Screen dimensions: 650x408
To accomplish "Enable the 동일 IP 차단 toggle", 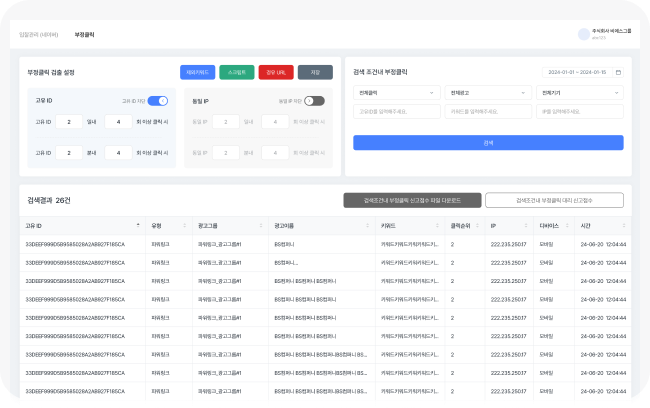I will tap(314, 101).
